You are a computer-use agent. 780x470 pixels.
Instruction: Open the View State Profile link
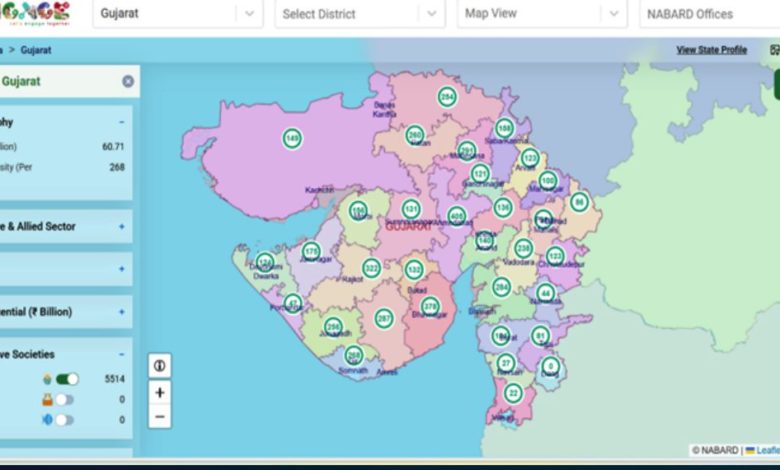coord(711,50)
